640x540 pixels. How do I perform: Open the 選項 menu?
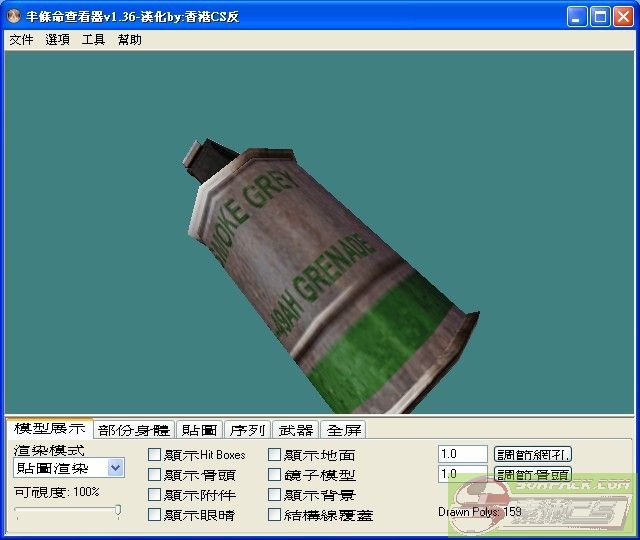click(x=57, y=40)
